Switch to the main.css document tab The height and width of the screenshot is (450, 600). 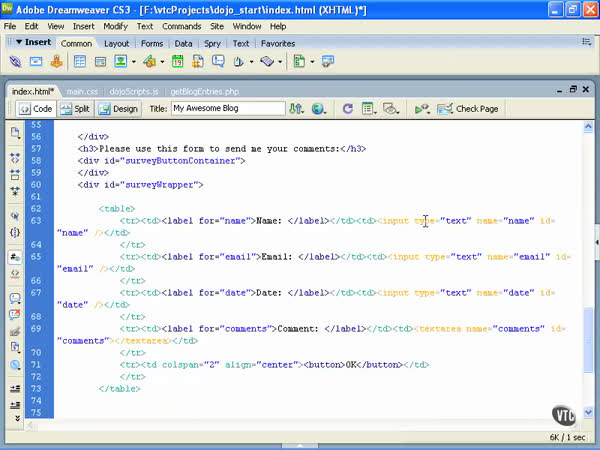pos(82,91)
